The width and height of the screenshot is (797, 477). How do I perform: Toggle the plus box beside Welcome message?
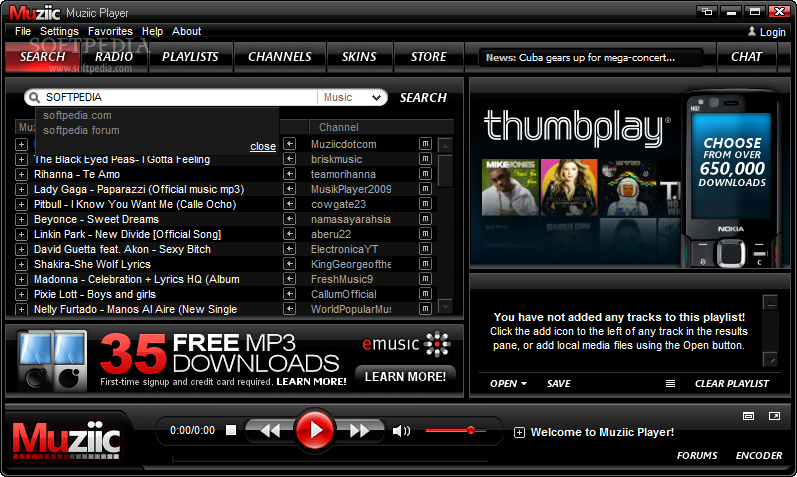click(x=519, y=433)
